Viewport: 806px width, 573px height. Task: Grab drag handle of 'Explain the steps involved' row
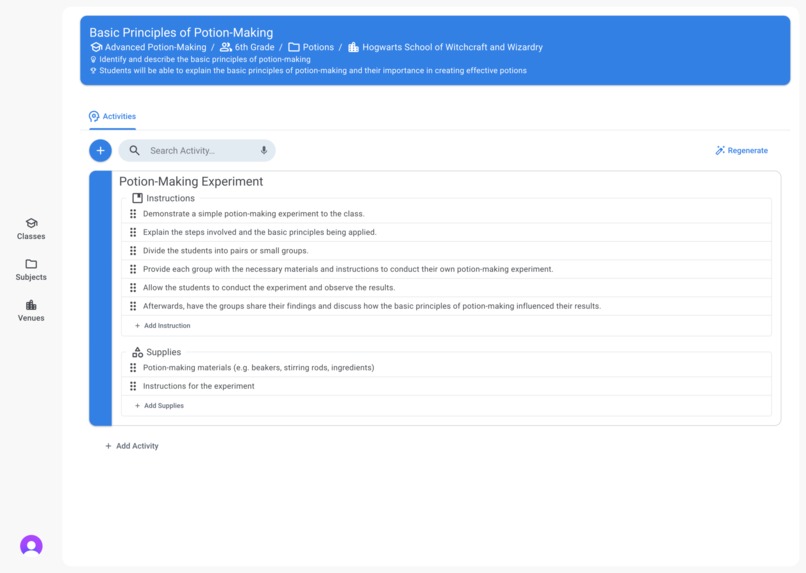coord(133,232)
